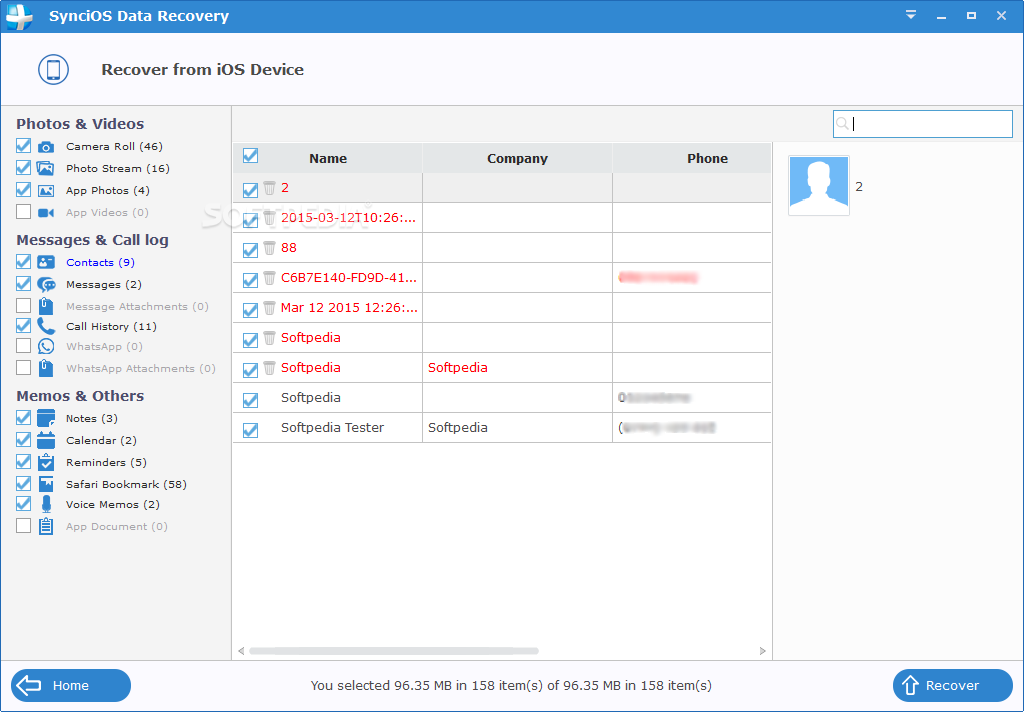This screenshot has width=1024, height=712.
Task: Uncheck the Voice Memos checkbox
Action: pos(24,504)
